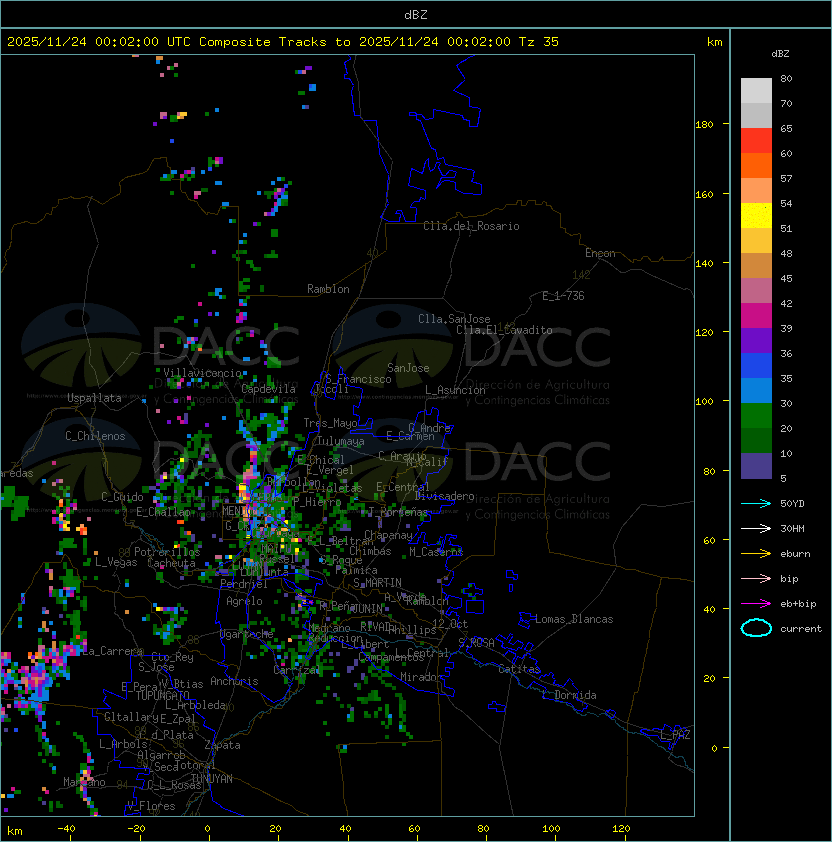The width and height of the screenshot is (832, 842).
Task: Click the 'S_MARTIN' map label
Action: point(377,583)
